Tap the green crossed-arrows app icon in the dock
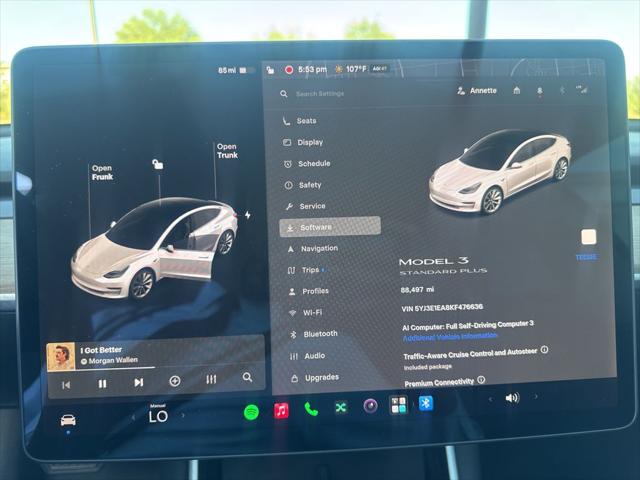Screen dimensions: 640x480 pyautogui.click(x=341, y=407)
